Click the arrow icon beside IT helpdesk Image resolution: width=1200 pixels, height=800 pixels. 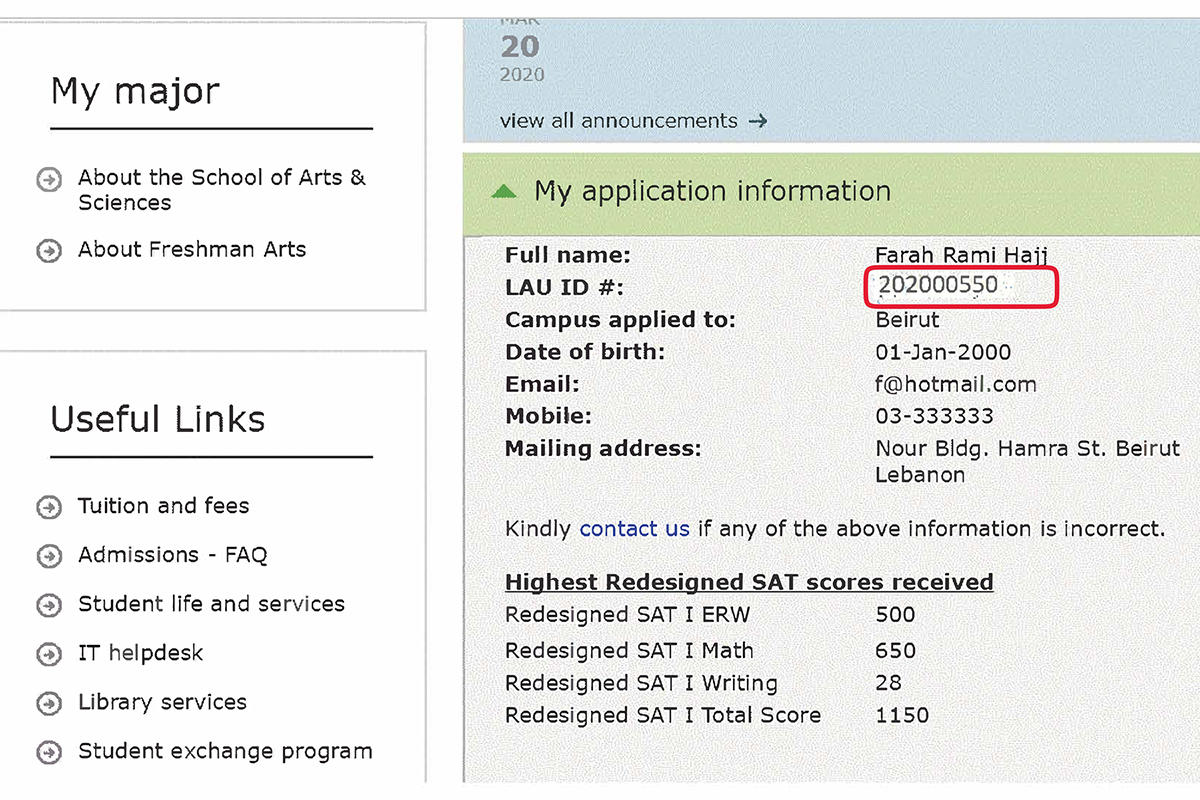(x=48, y=654)
